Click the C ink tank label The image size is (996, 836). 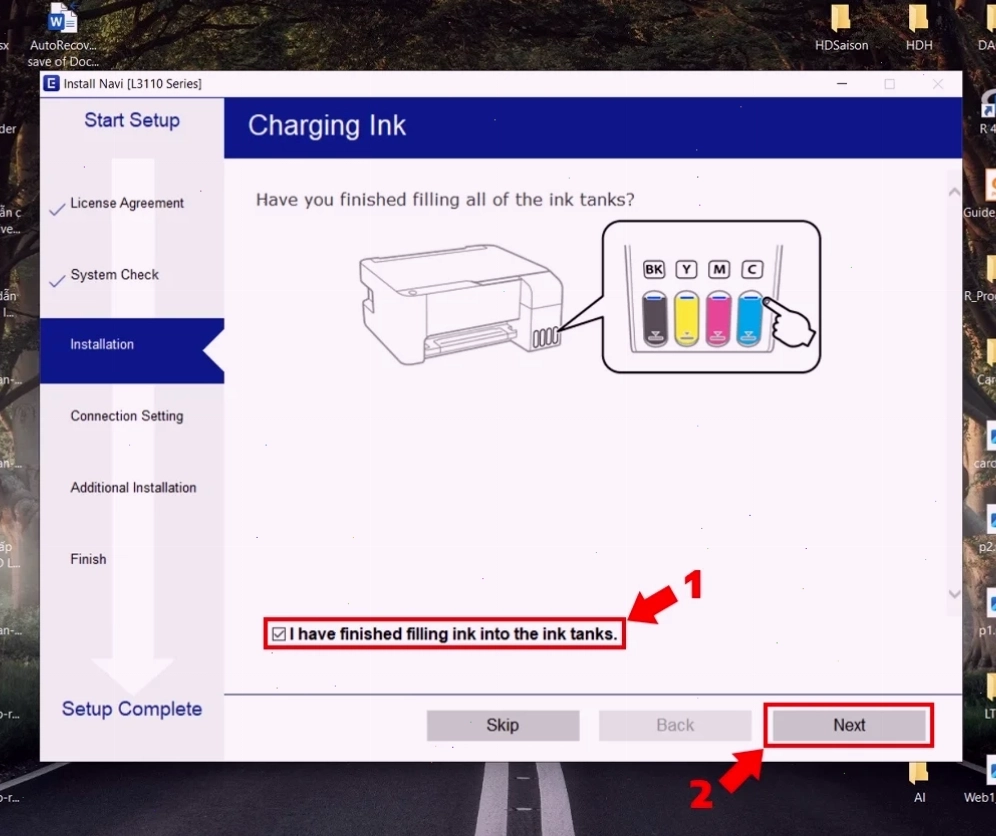(x=751, y=269)
